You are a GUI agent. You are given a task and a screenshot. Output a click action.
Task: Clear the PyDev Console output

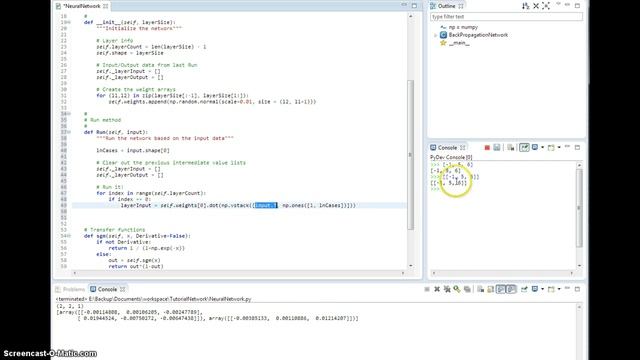511,147
